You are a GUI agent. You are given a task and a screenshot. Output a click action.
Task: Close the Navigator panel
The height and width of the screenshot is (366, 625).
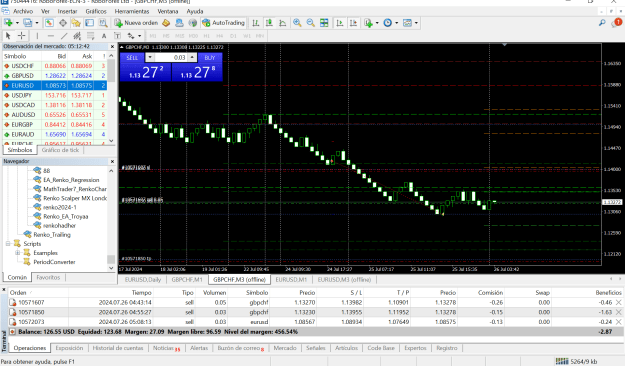pyautogui.click(x=112, y=161)
